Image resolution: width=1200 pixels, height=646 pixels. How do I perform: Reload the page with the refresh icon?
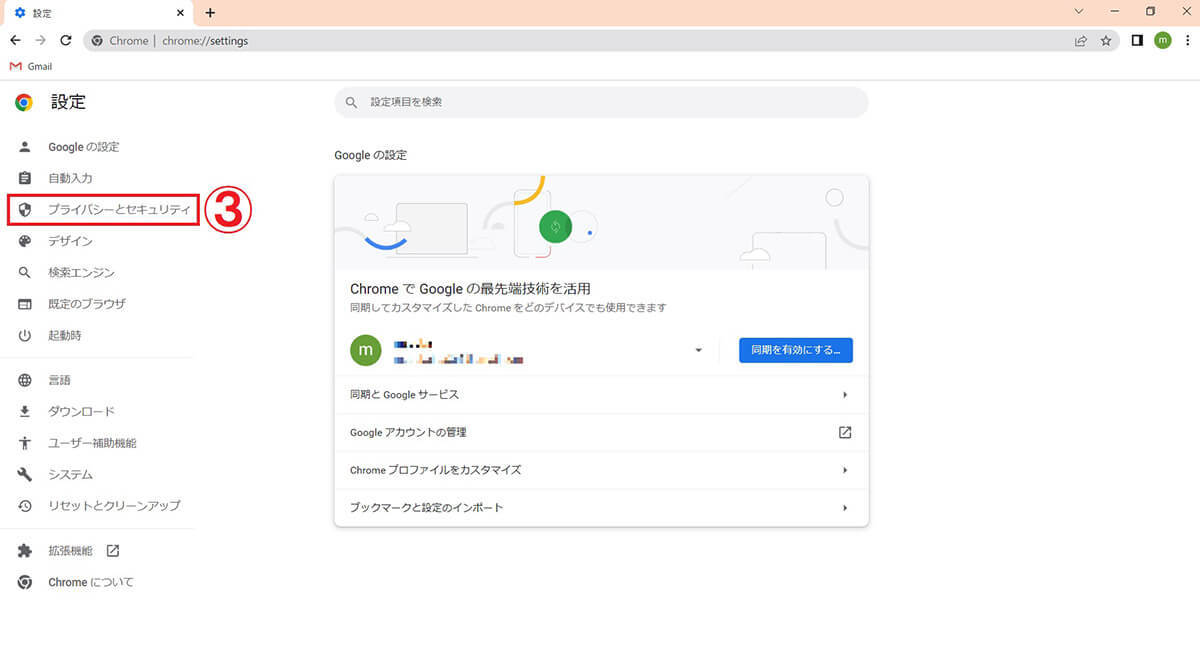66,41
